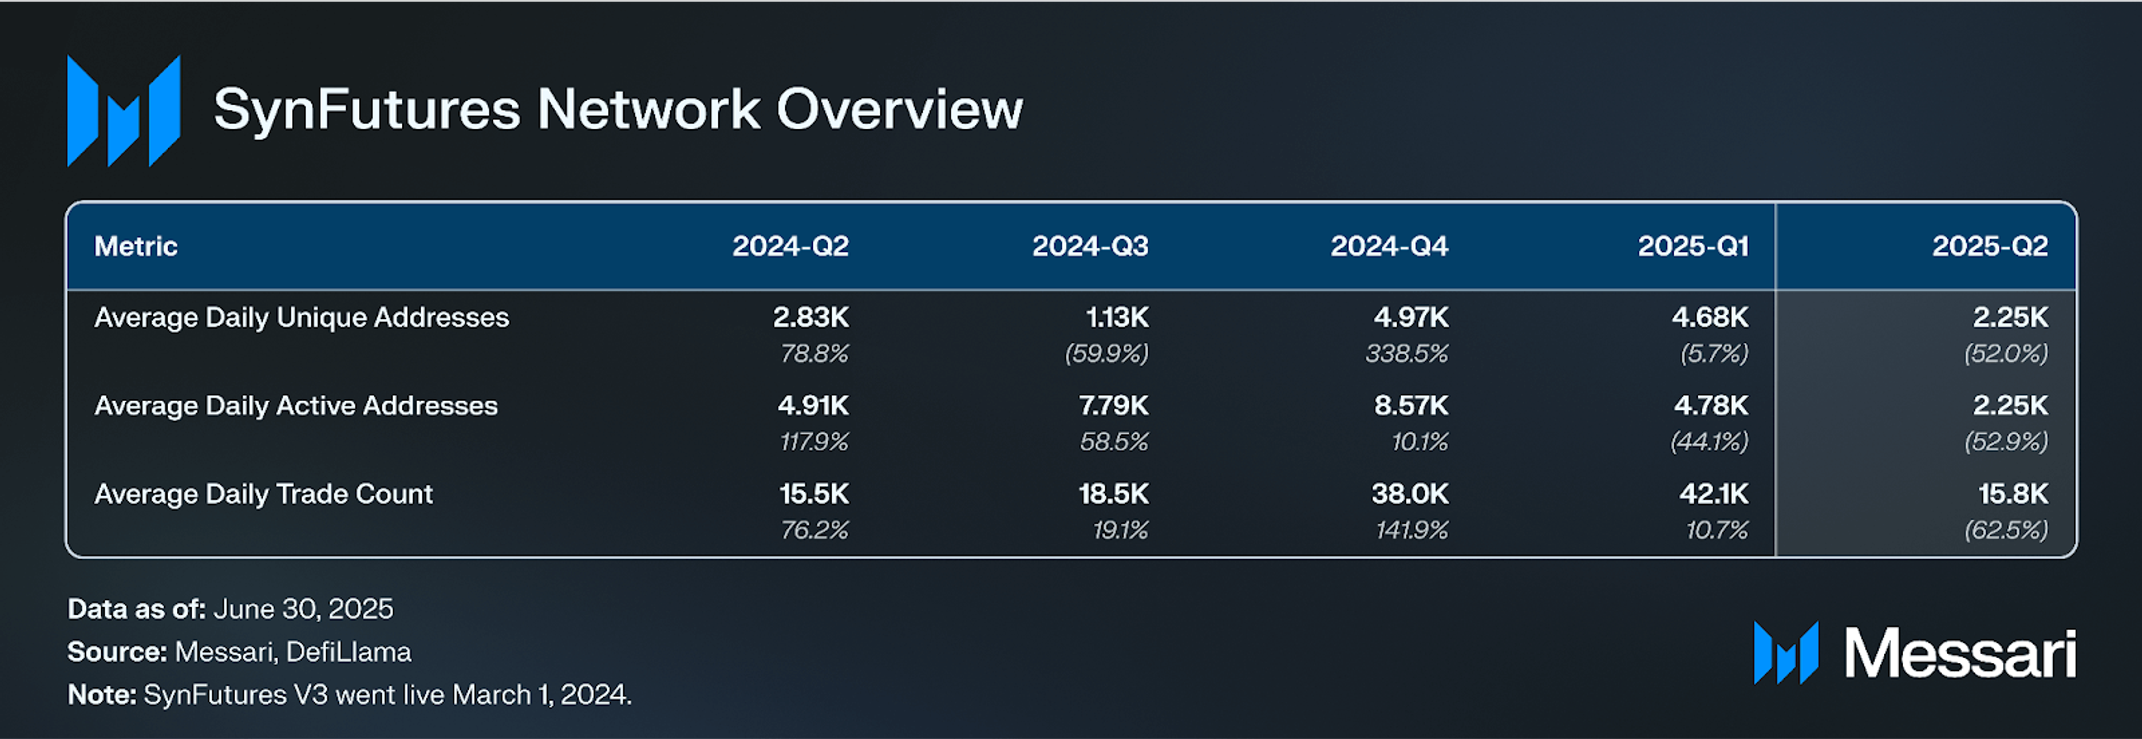
Task: Click the Average Daily Trade Count row label
Action: [x=263, y=494]
